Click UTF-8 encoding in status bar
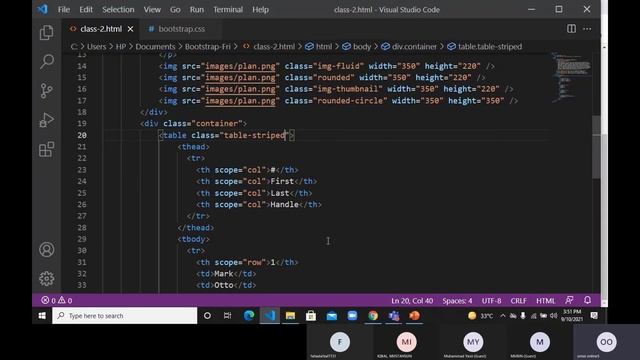Screen dimensions: 640x360 point(491,301)
